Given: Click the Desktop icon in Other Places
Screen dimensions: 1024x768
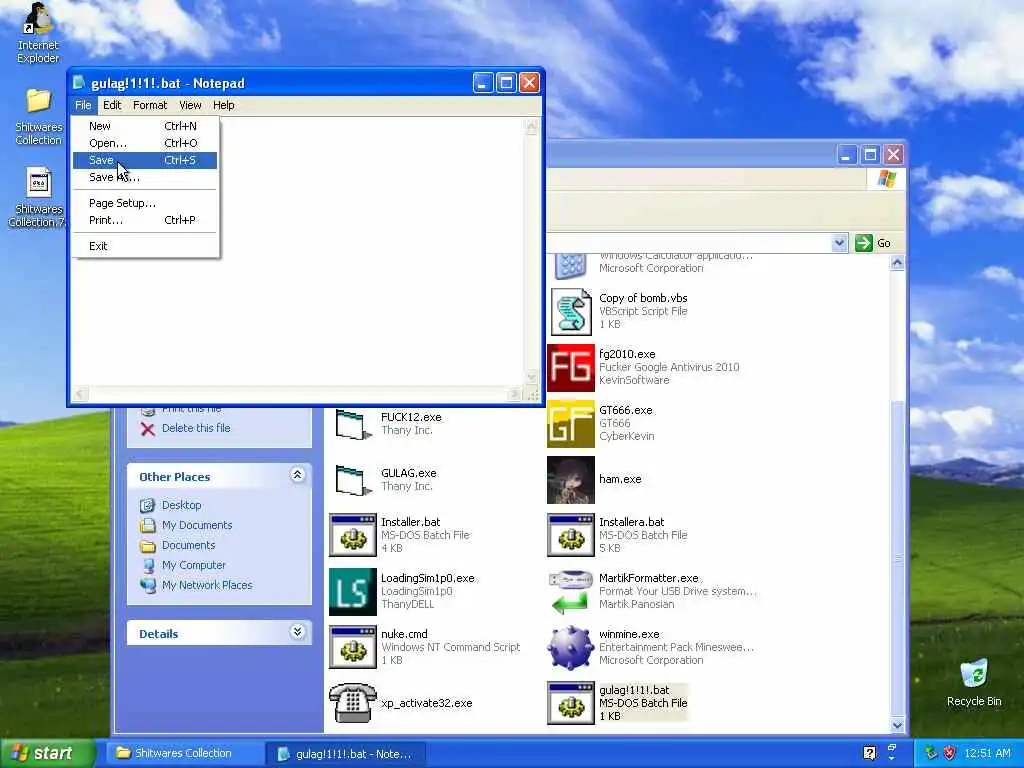Looking at the screenshot, I should [x=148, y=505].
